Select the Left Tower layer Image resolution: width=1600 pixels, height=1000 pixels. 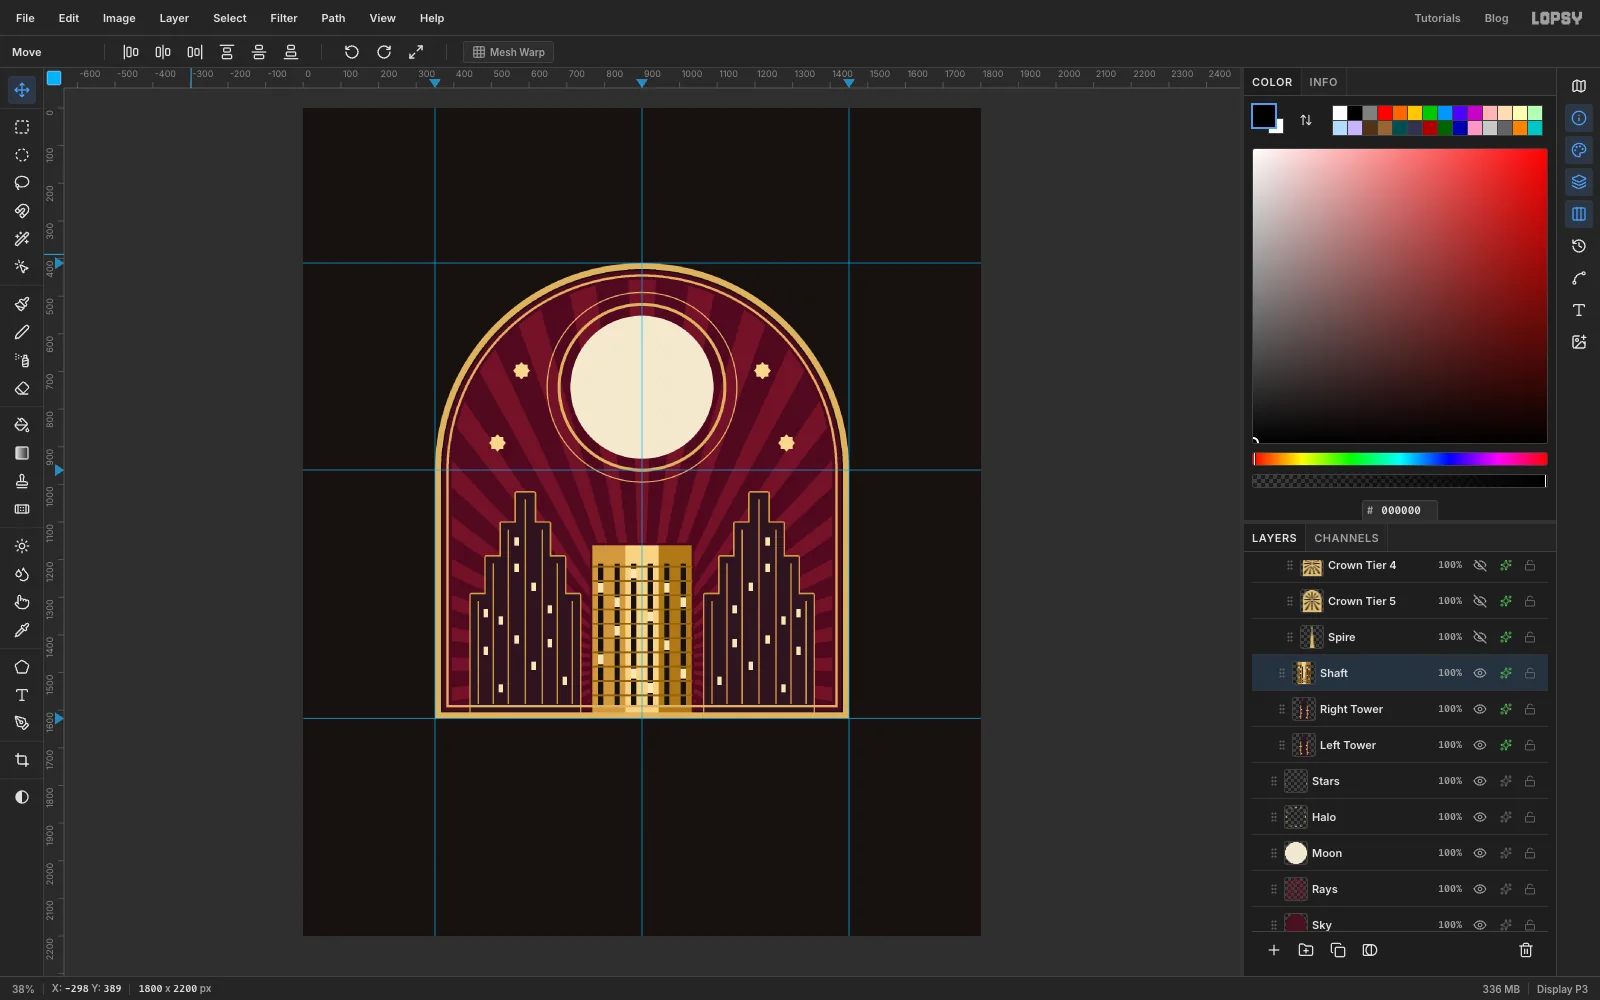pyautogui.click(x=1400, y=745)
